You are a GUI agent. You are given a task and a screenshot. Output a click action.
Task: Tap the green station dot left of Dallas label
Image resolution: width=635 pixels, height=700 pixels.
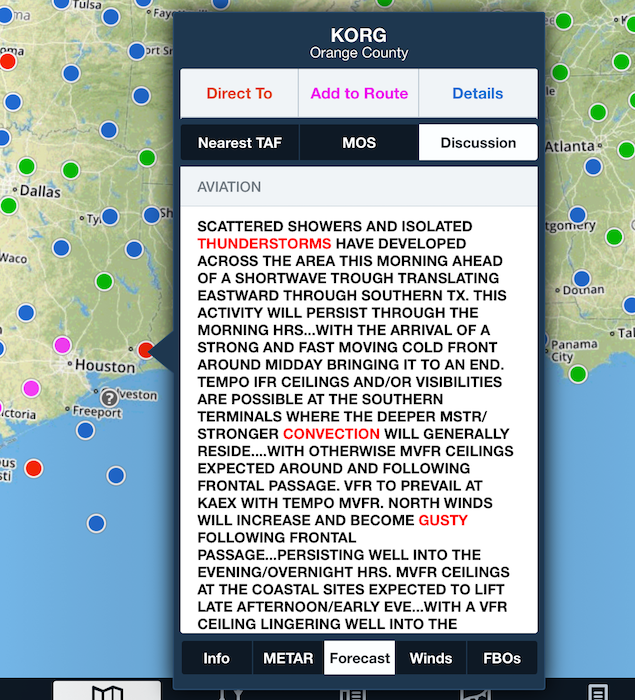point(8,206)
